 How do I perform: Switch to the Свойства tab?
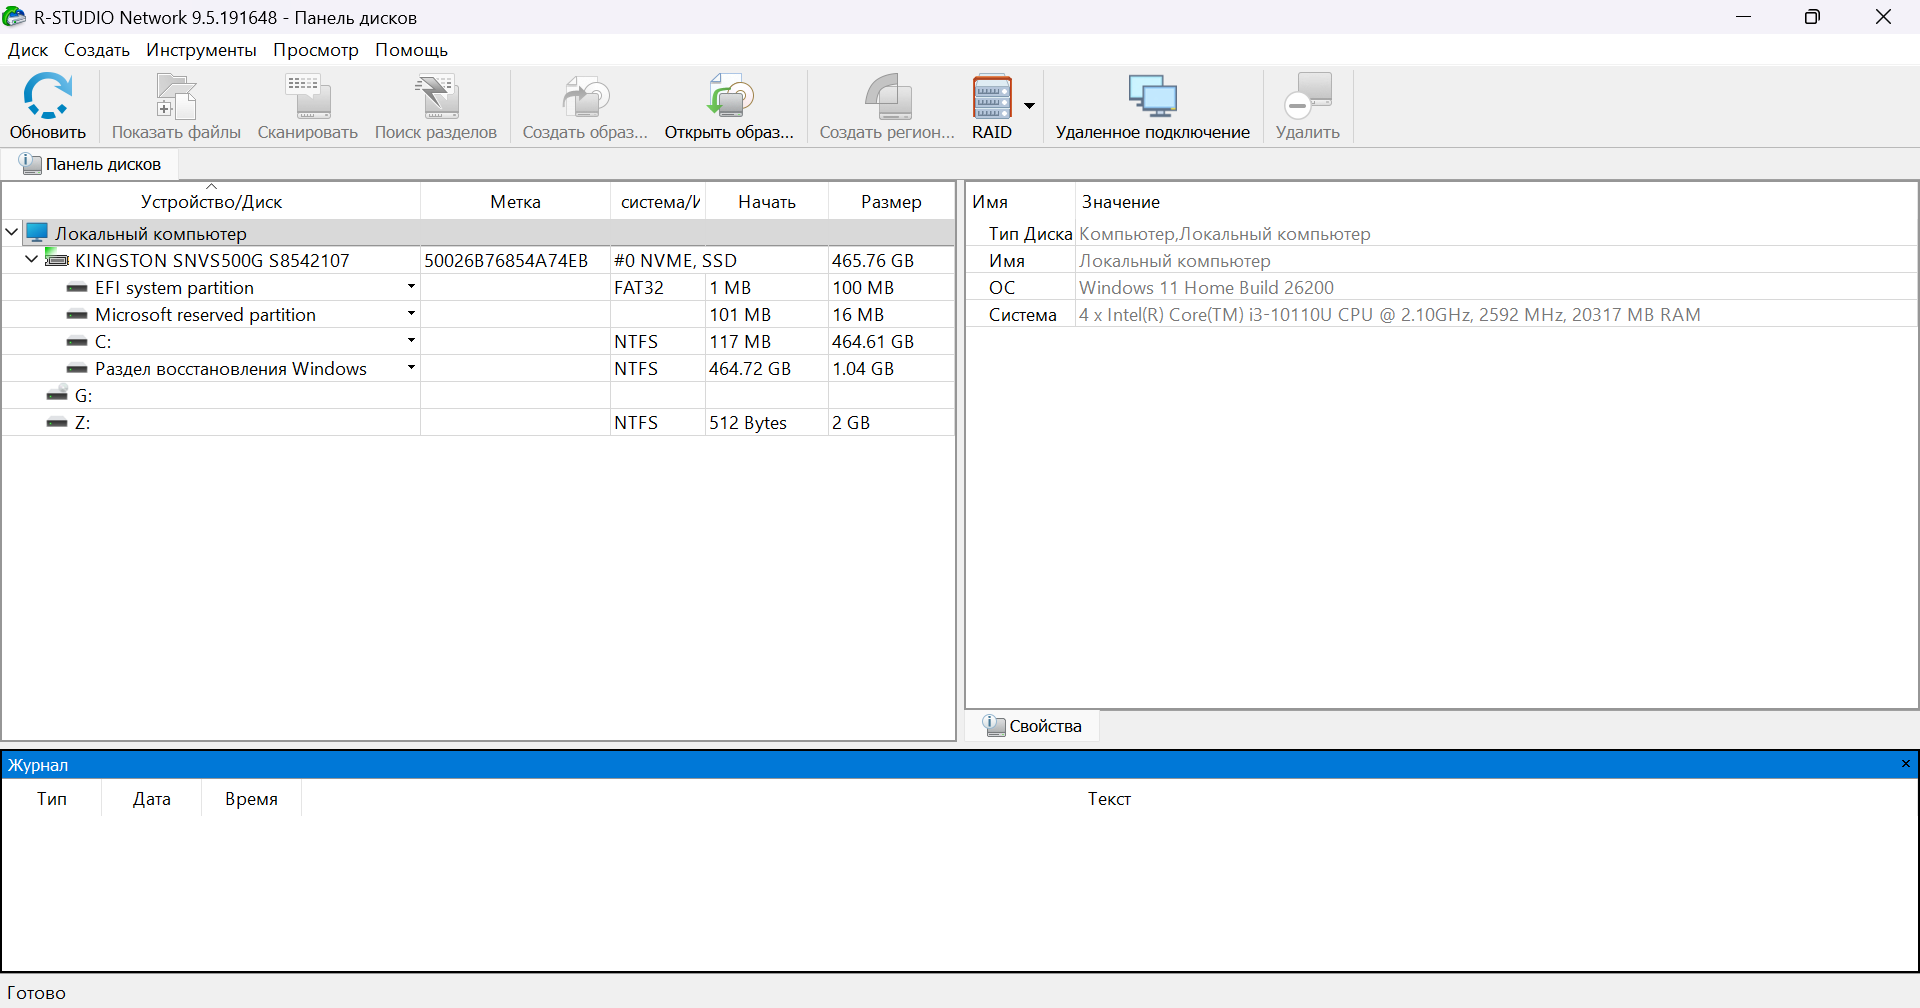[1033, 726]
